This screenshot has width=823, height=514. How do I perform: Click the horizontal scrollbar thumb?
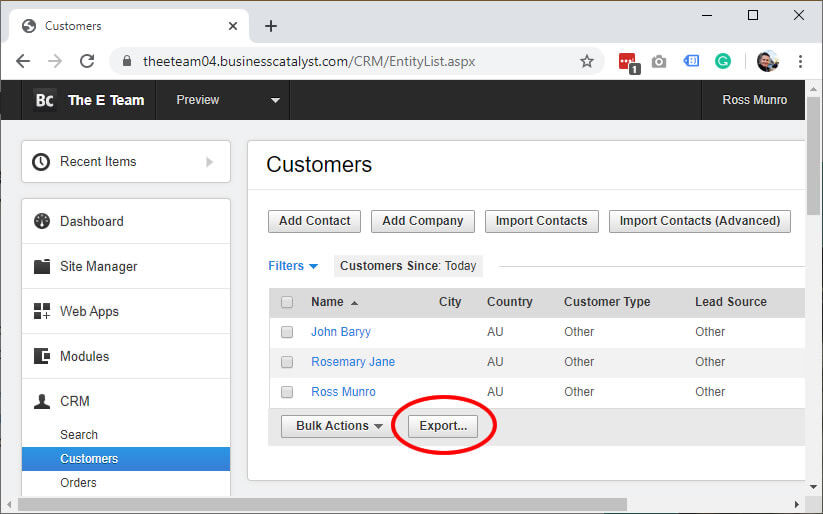pyautogui.click(x=322, y=505)
